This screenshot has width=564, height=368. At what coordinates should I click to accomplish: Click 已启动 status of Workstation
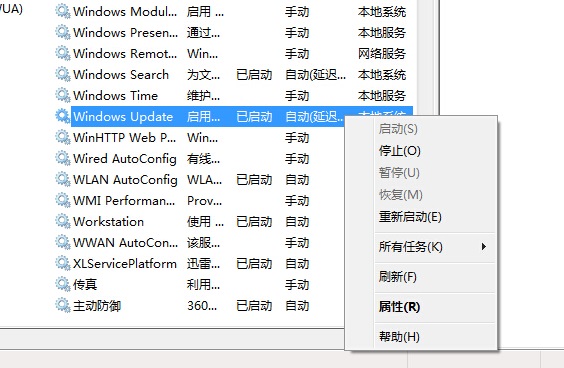(254, 221)
